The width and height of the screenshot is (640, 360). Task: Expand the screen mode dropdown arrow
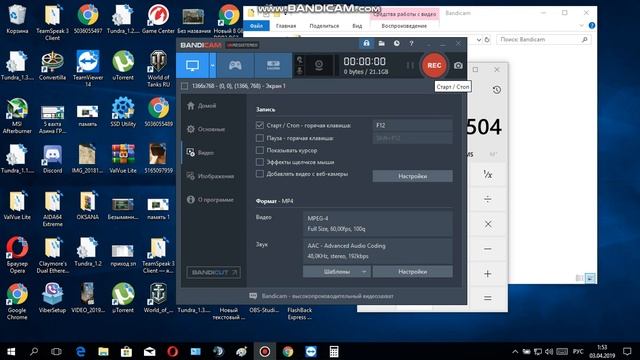point(212,65)
